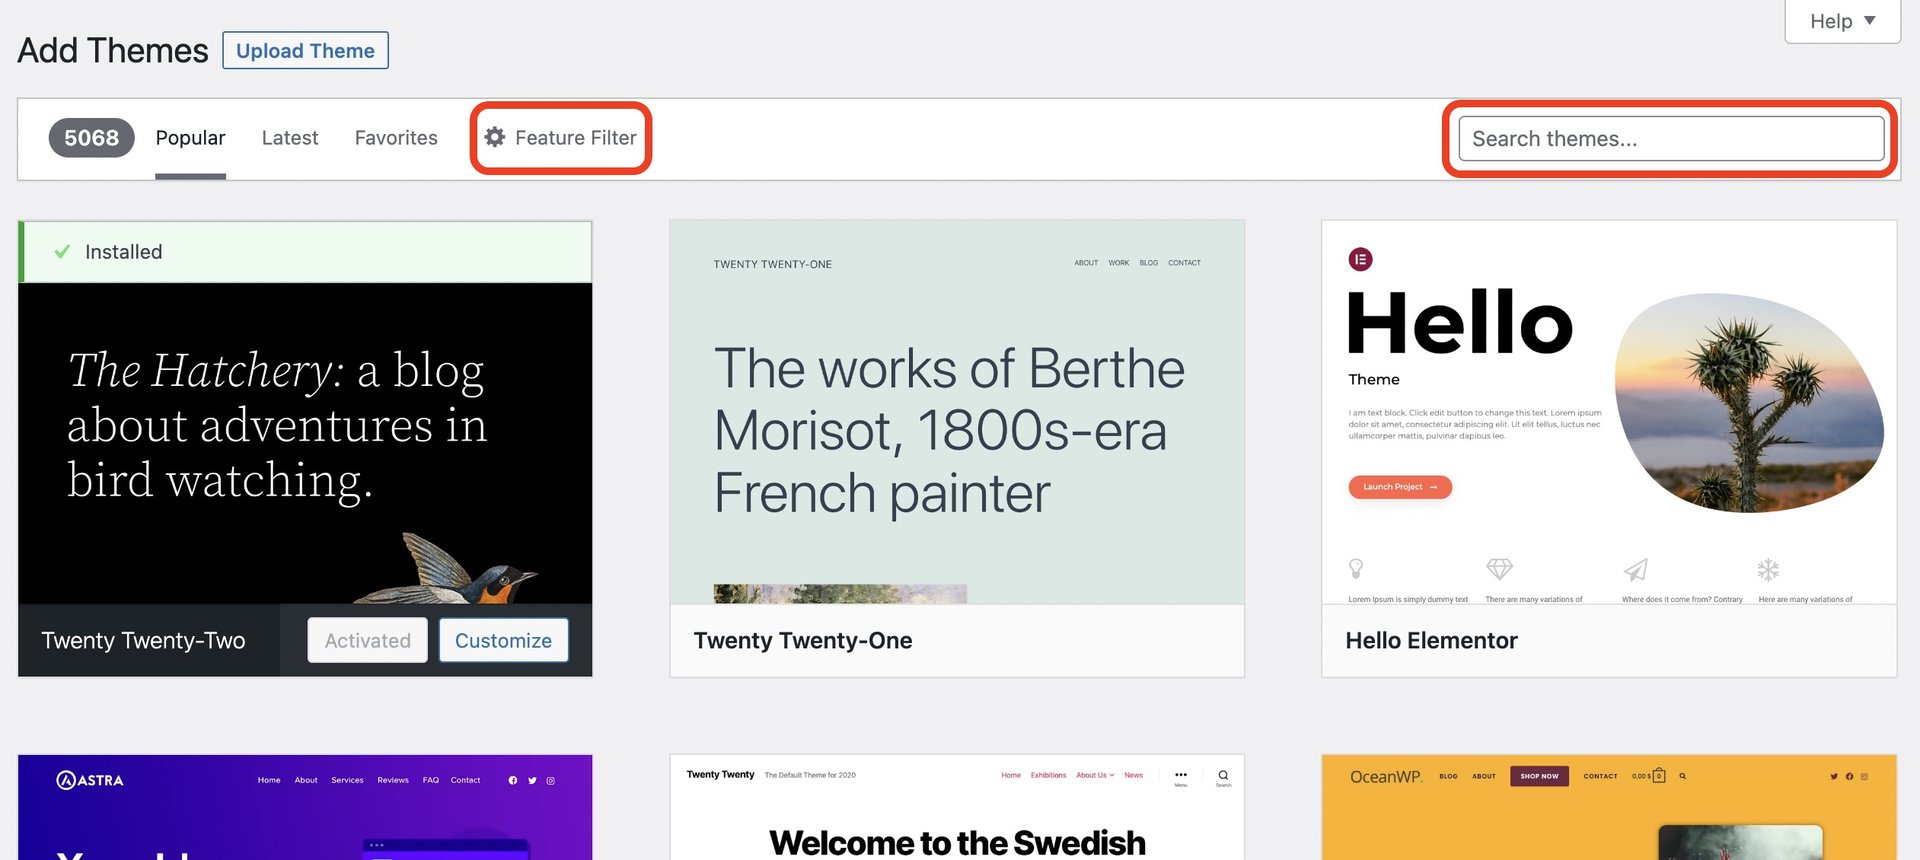The image size is (1920, 860).
Task: Customize the Twenty Twenty-Two theme
Action: [x=503, y=641]
